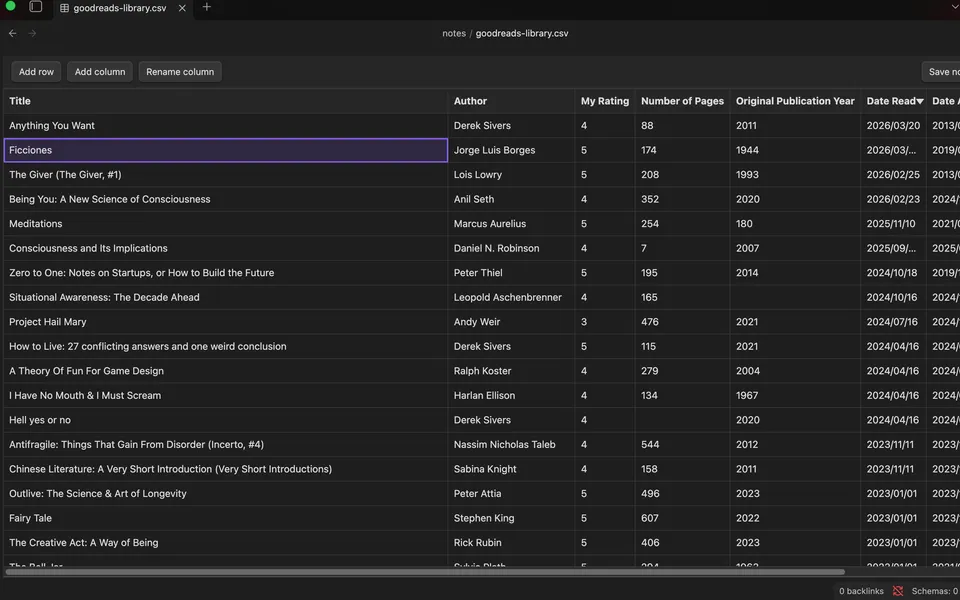960x600 pixels.
Task: Navigate back with the left arrow
Action: point(12,33)
